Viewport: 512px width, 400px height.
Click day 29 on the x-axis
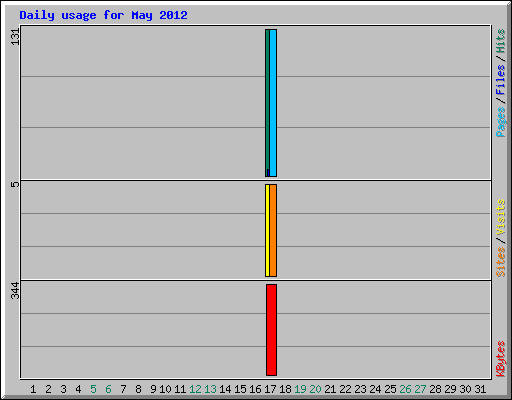(450, 389)
